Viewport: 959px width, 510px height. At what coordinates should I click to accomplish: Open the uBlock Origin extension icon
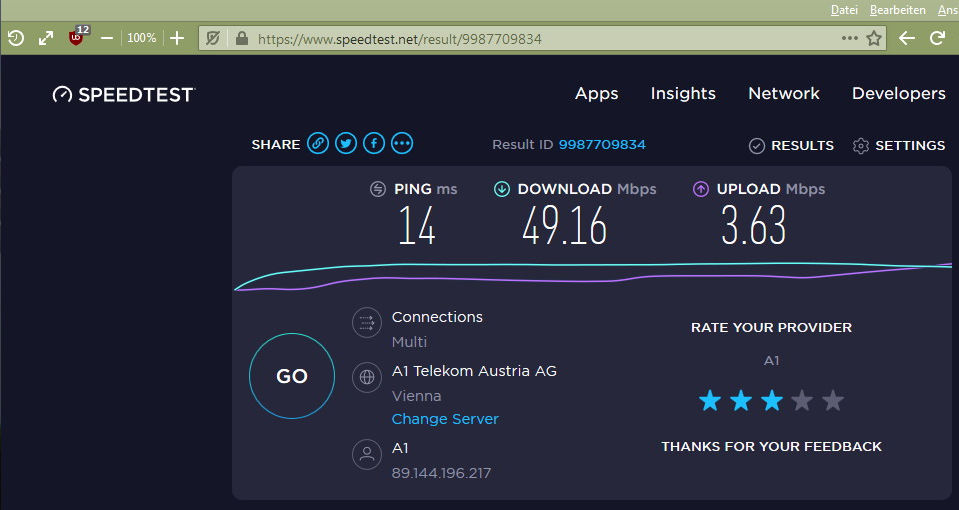pos(78,36)
